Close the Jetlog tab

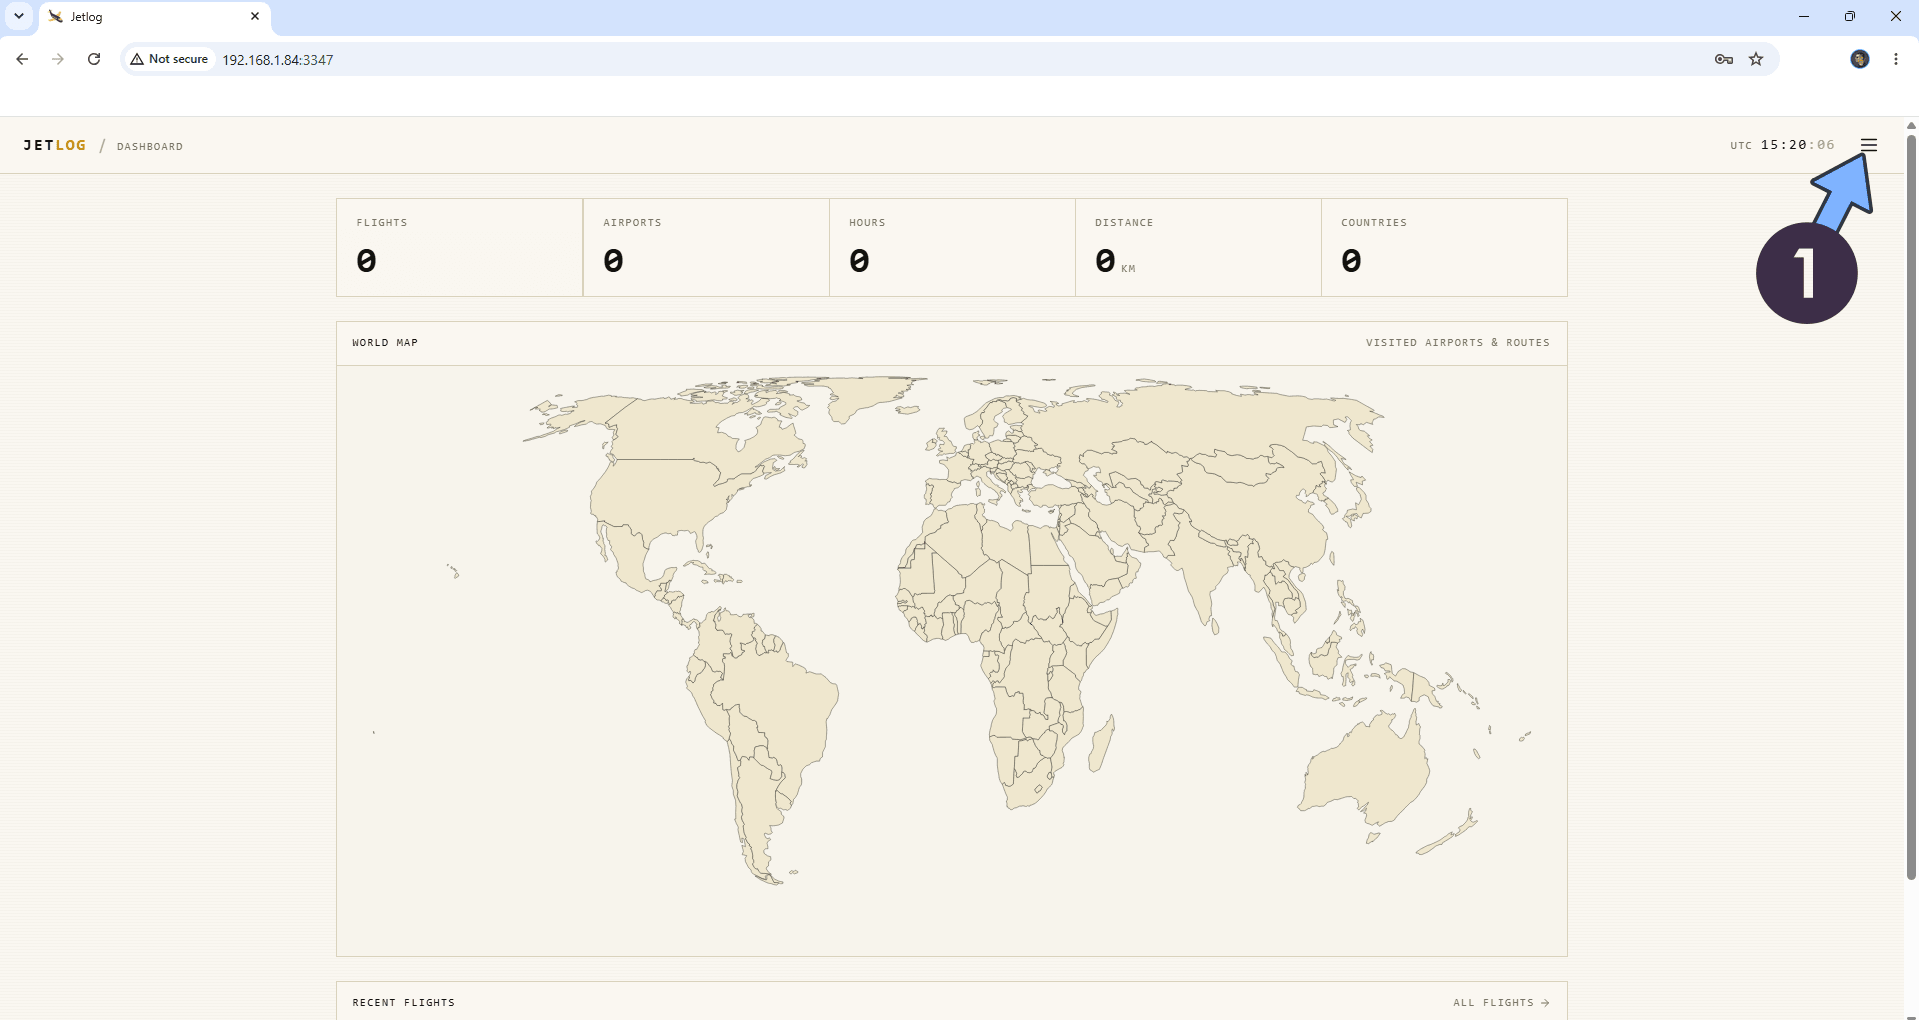pos(254,16)
